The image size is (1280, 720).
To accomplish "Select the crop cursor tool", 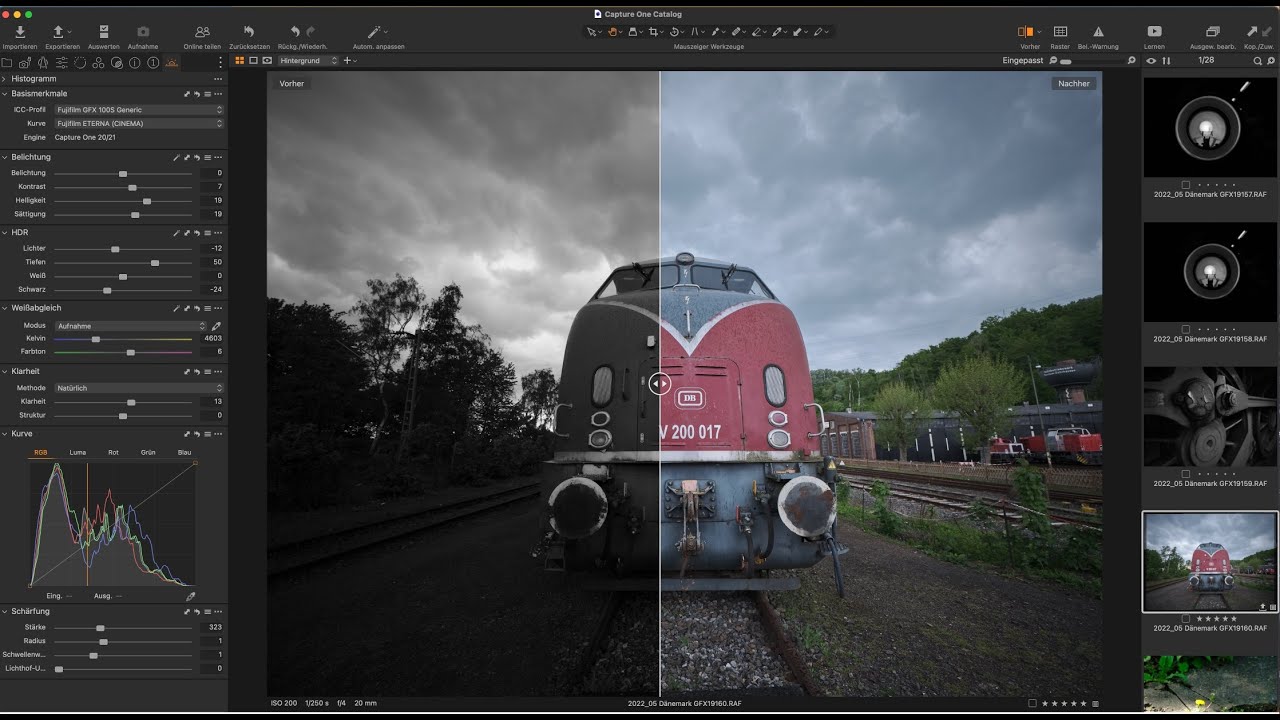I will [x=653, y=32].
